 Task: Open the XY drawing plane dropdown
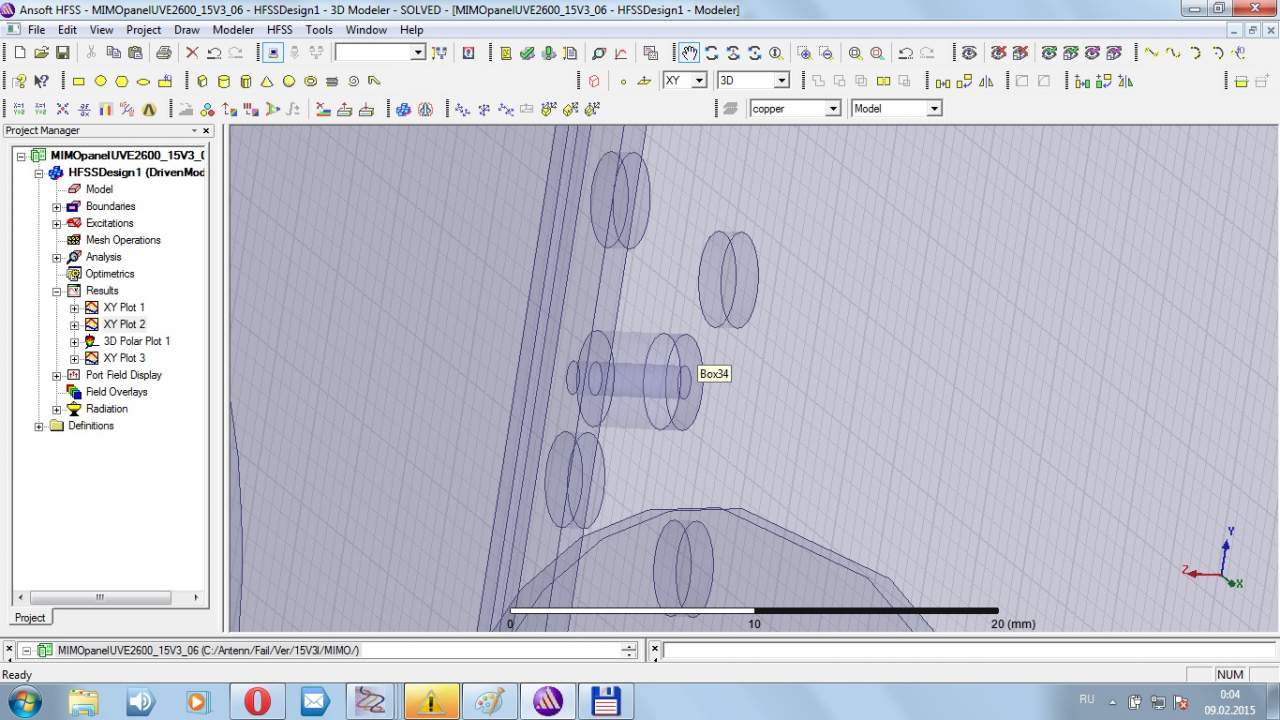click(x=699, y=81)
